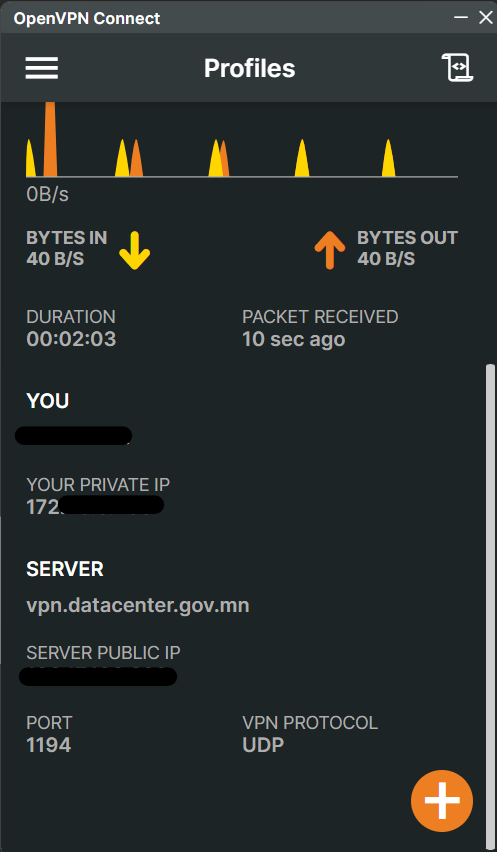Click the port number 1194
Viewport: 497px width, 852px height.
click(48, 745)
